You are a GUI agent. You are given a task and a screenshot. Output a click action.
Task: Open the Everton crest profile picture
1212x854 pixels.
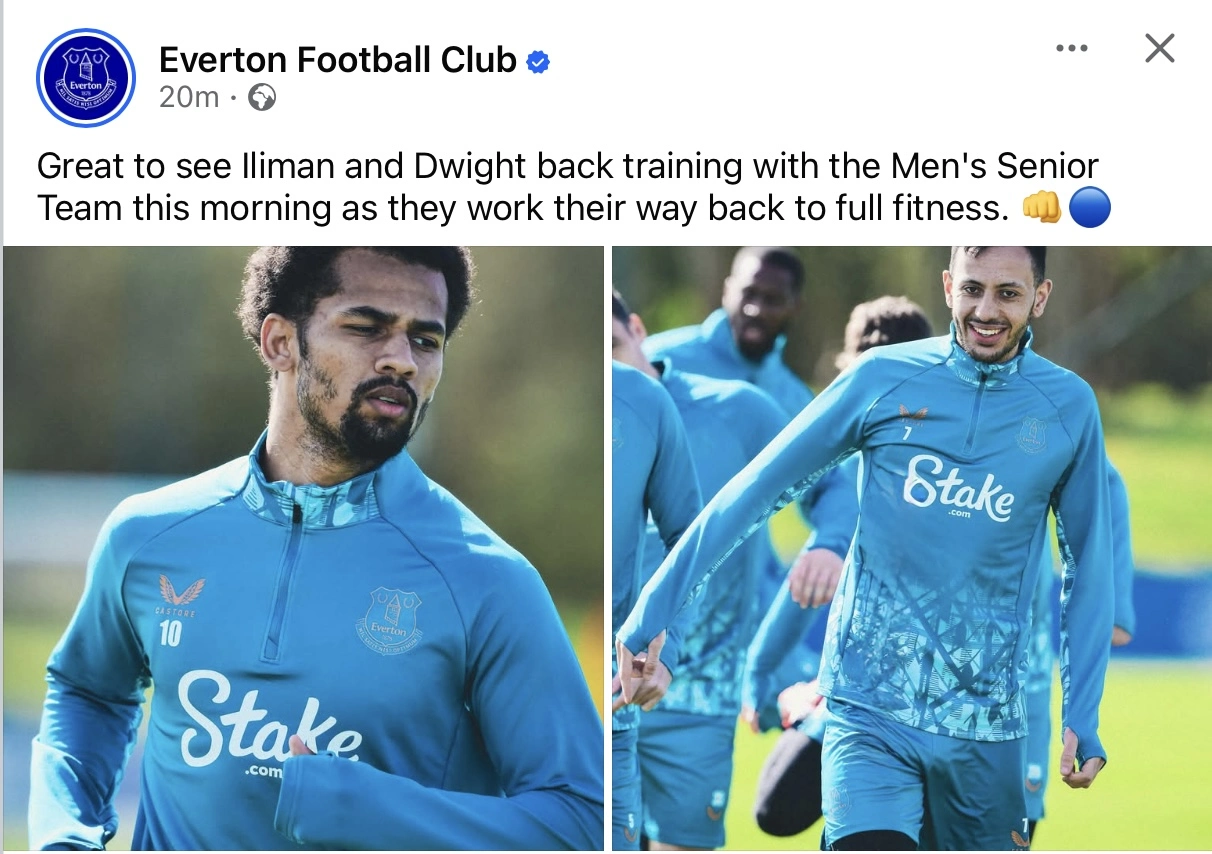85,78
